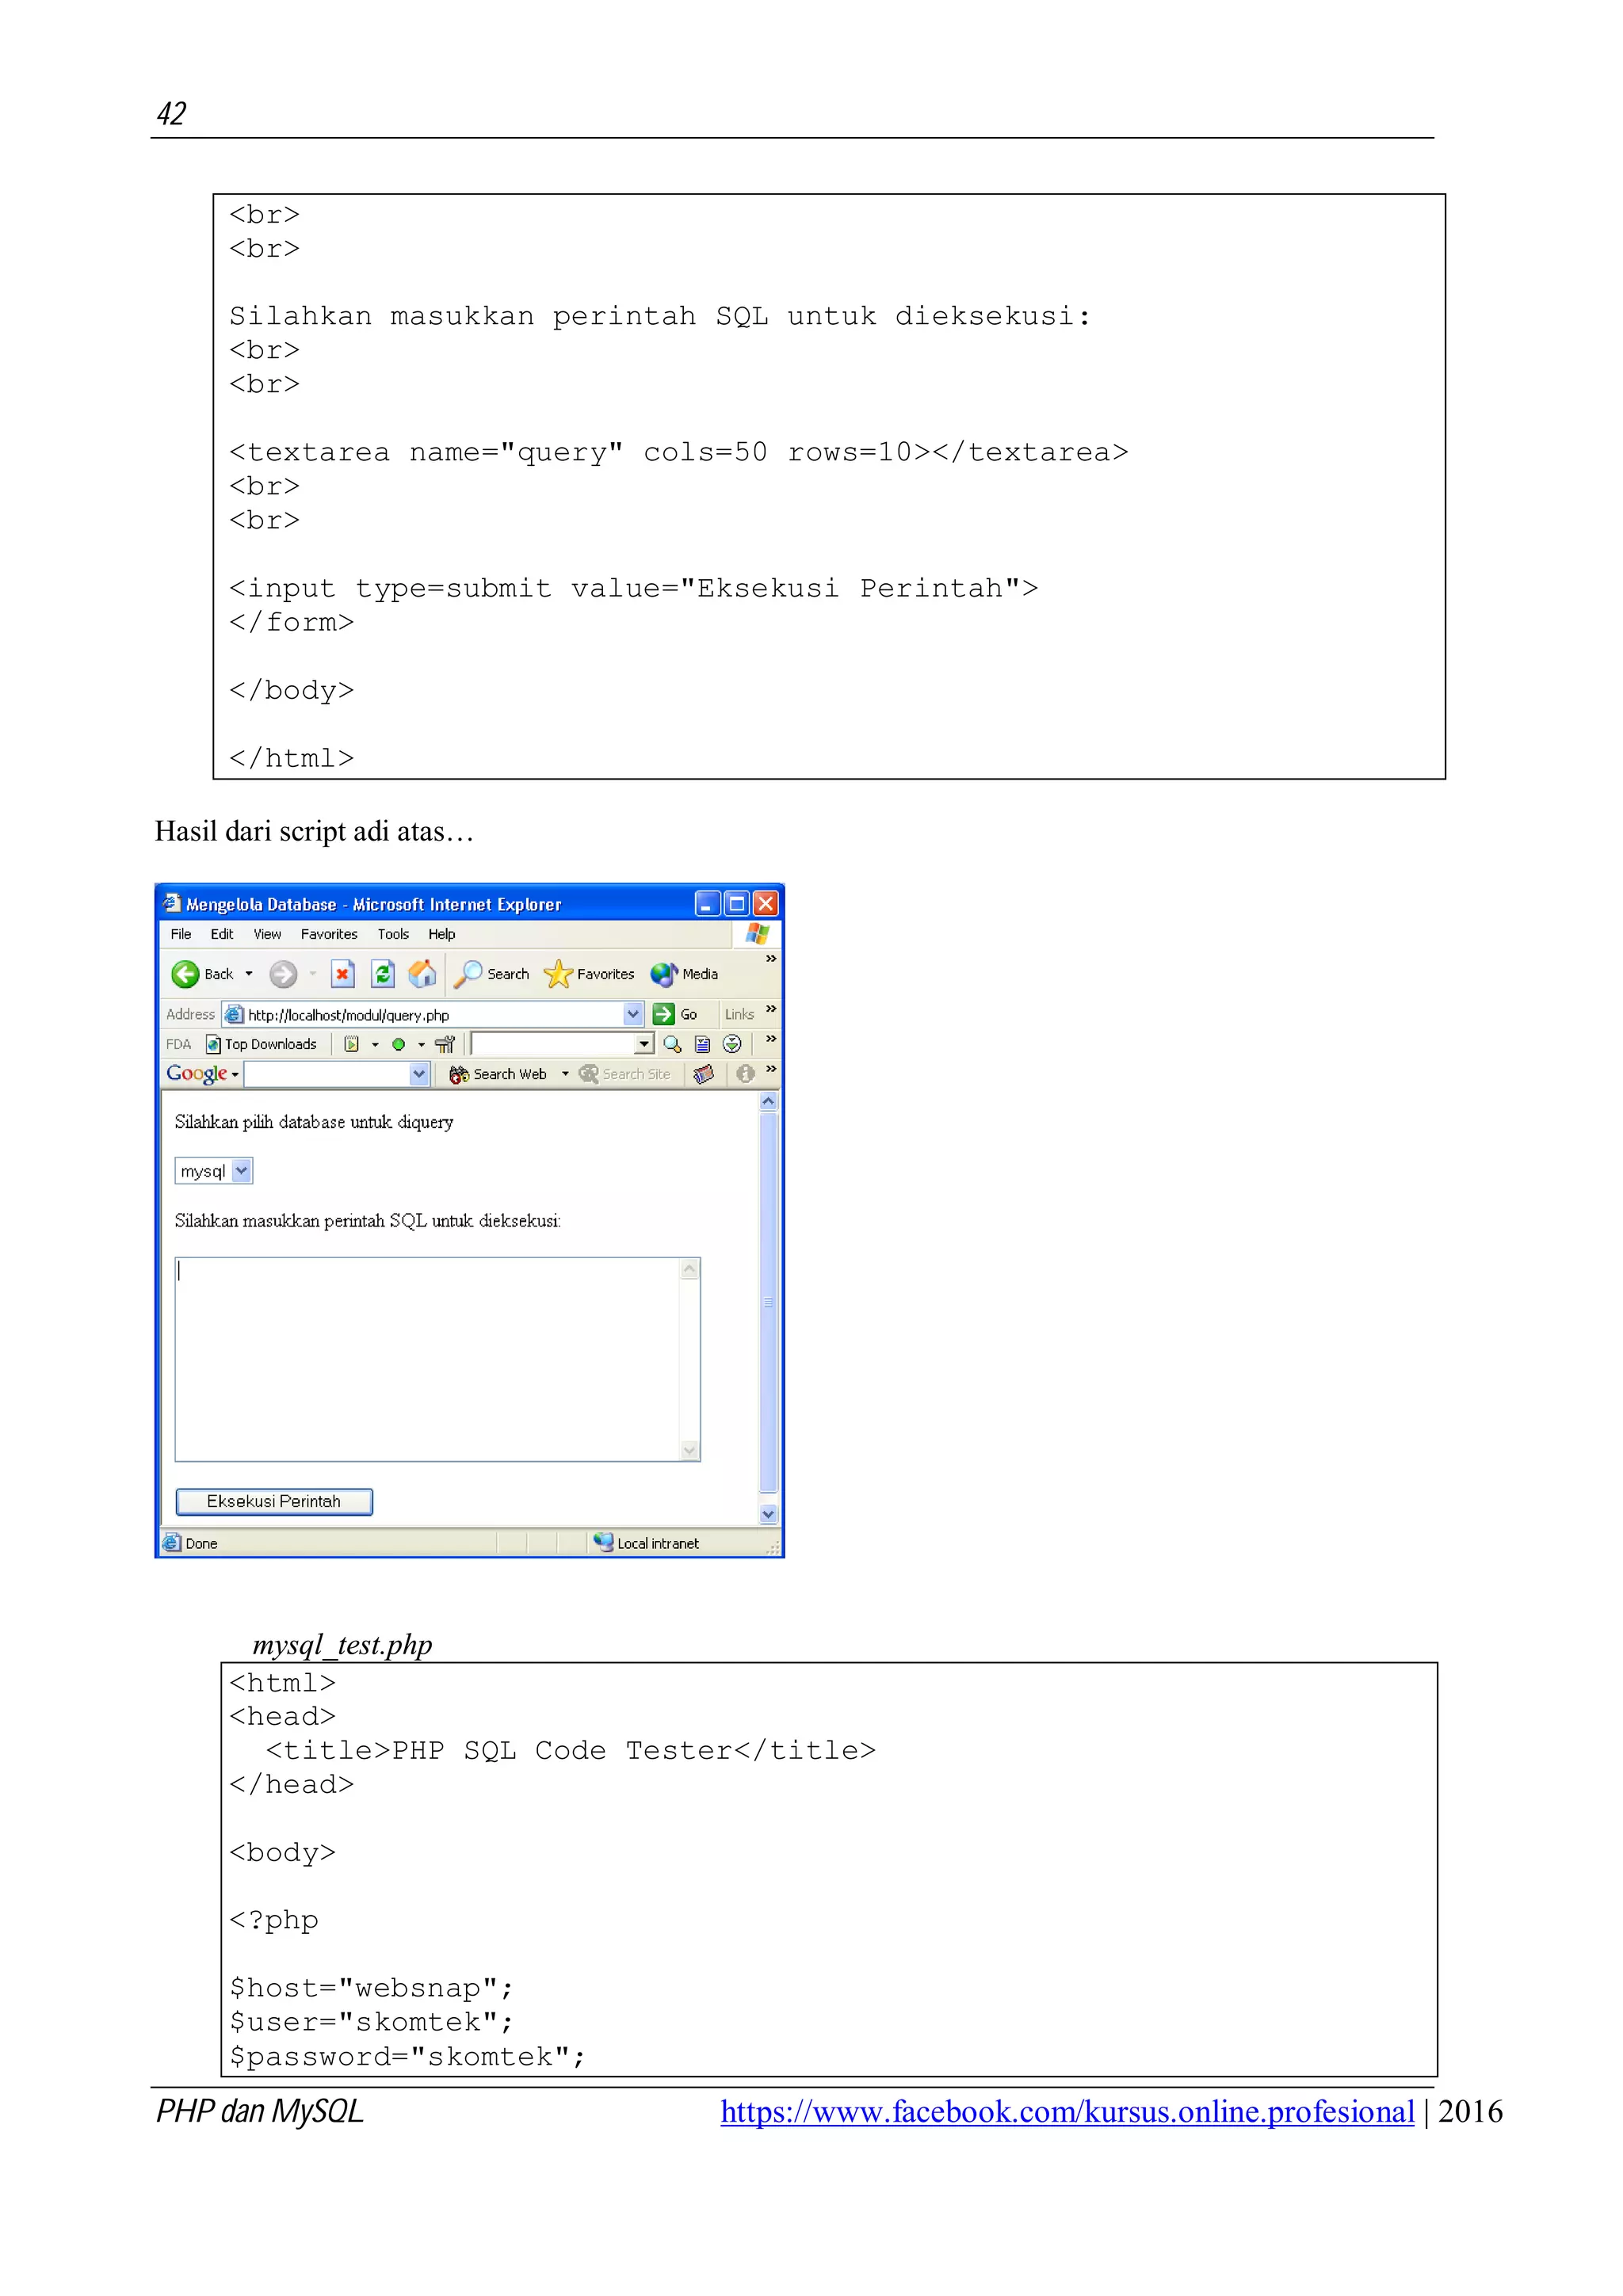The height and width of the screenshot is (2296, 1623).
Task: Click the Windows flag logo in the menu bar
Action: click(757, 934)
